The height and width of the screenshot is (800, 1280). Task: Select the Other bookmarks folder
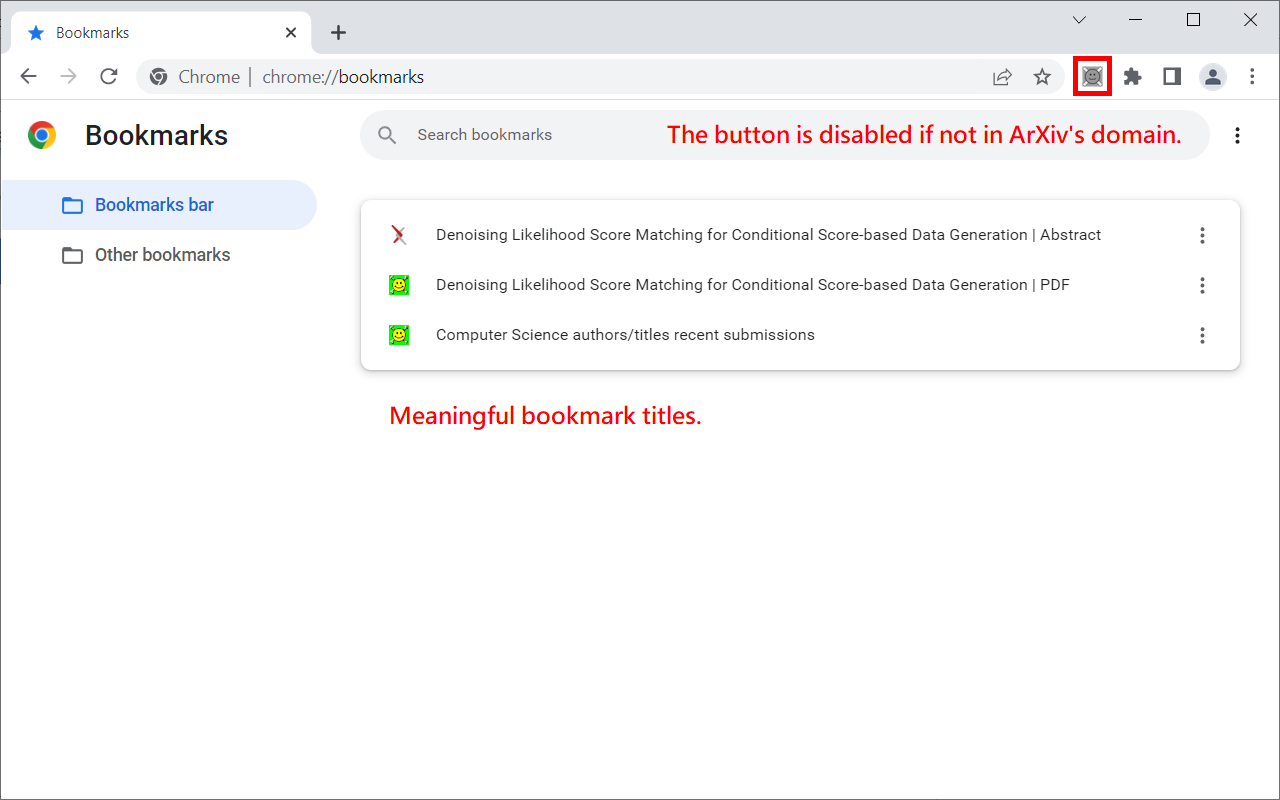[162, 255]
